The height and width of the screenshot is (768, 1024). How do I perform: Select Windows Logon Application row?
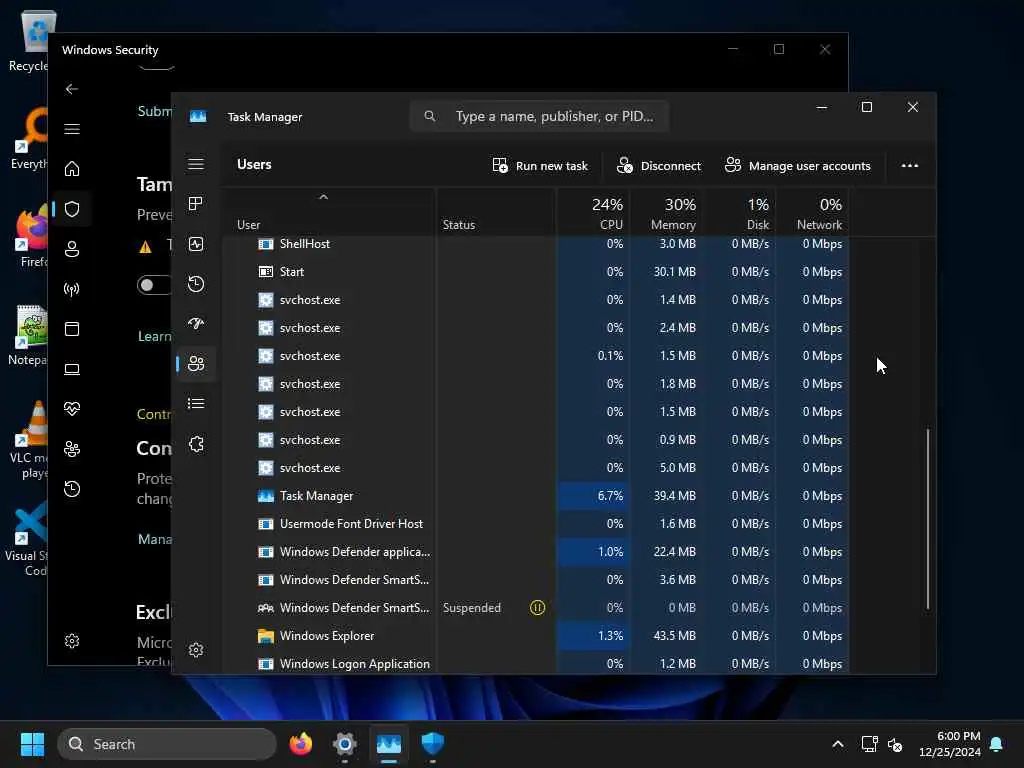536,664
